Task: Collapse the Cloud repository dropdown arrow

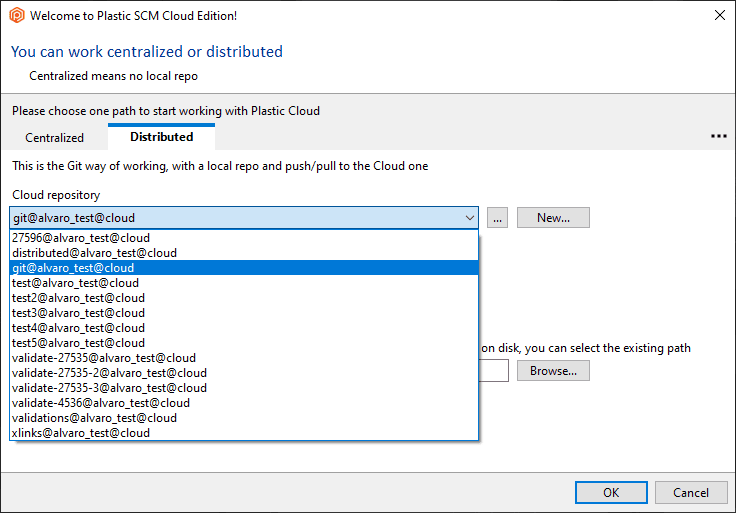Action: point(470,218)
